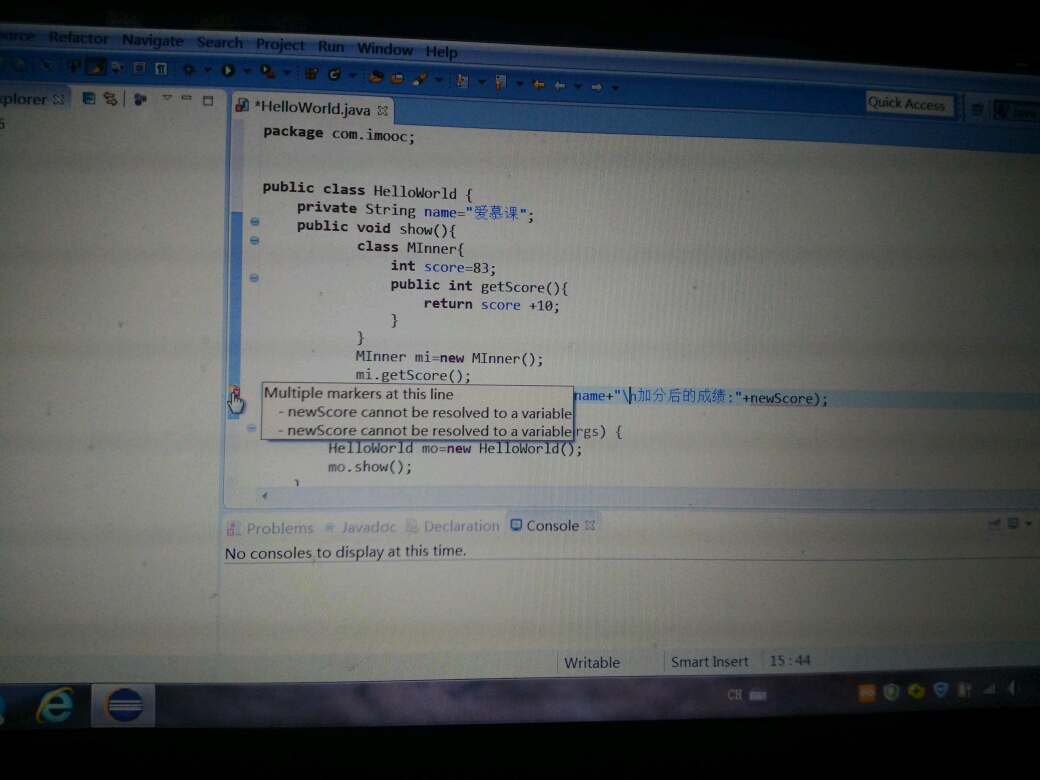Toggle Show Whitespace Characters pilcrow button
Screen dimensions: 1040x780
[161, 68]
